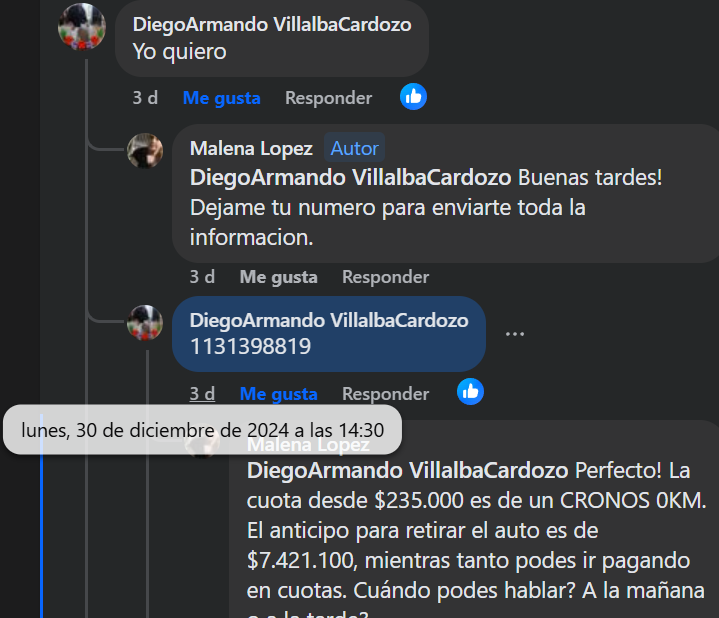Click the mentioned DiegoArmando name in "Buenas tardes" reply

[350, 177]
